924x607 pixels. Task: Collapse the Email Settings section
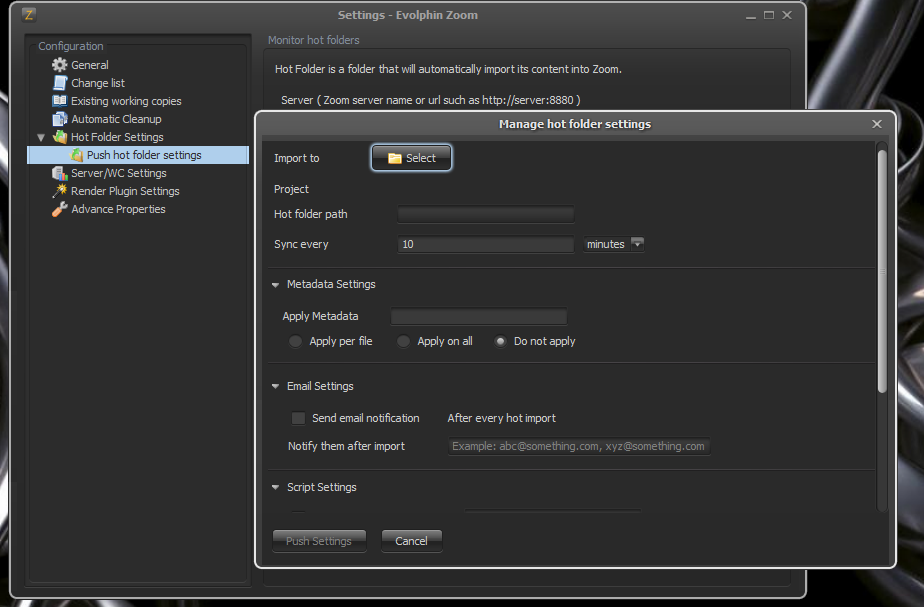[275, 387]
